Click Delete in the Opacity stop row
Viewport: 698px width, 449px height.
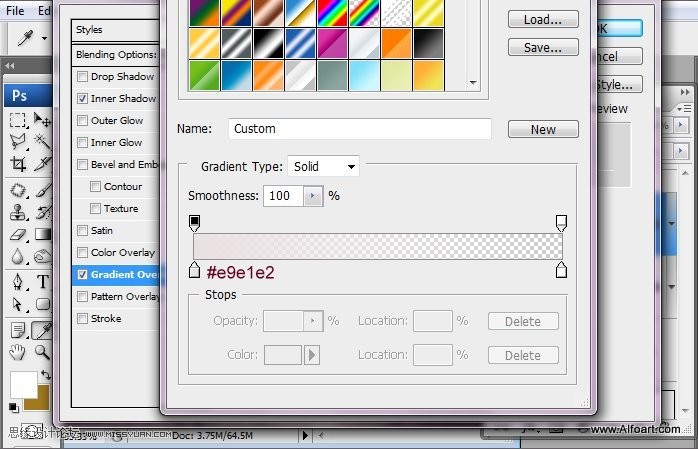pyautogui.click(x=523, y=321)
